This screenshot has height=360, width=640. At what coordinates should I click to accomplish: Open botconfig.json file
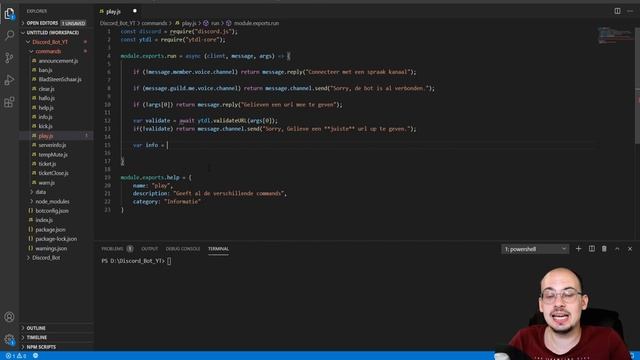[52, 211]
